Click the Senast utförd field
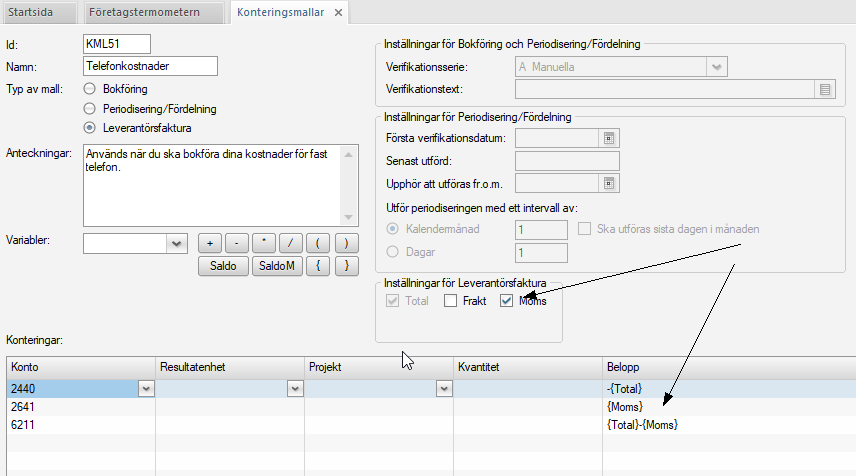Viewport: 856px width, 476px height. tap(567, 161)
